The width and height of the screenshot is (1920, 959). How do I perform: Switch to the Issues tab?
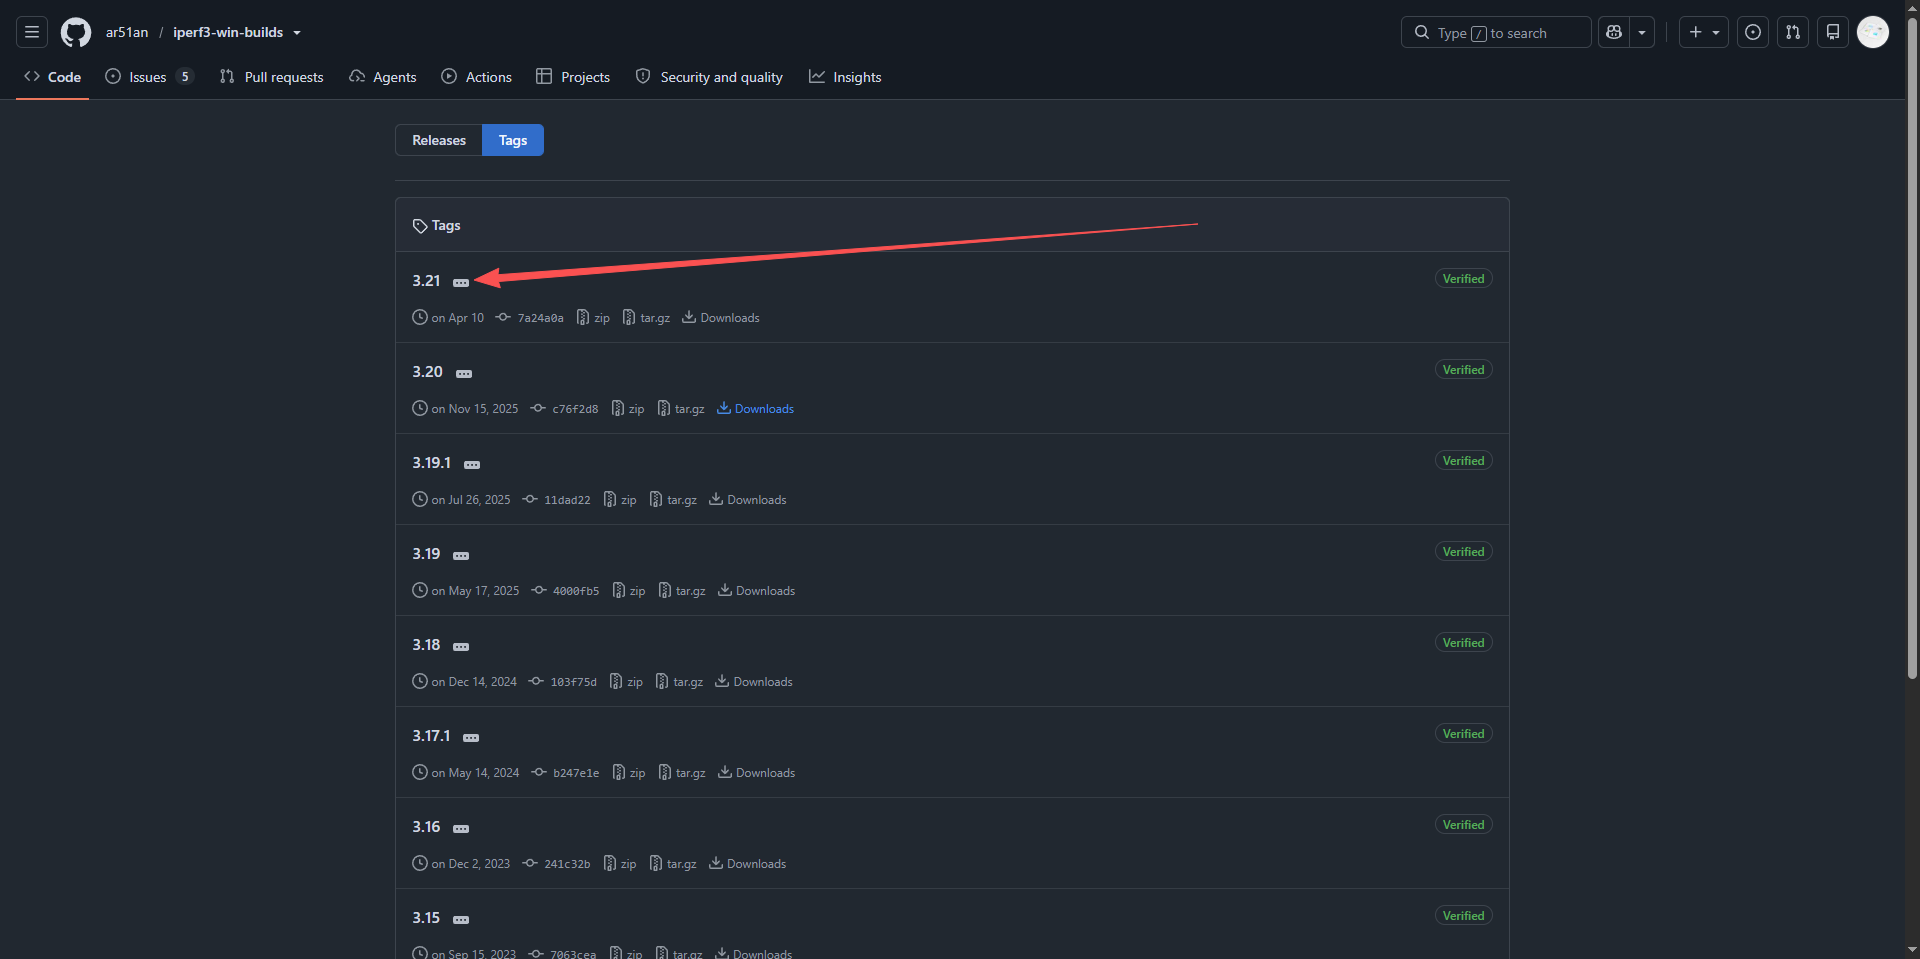coord(149,77)
